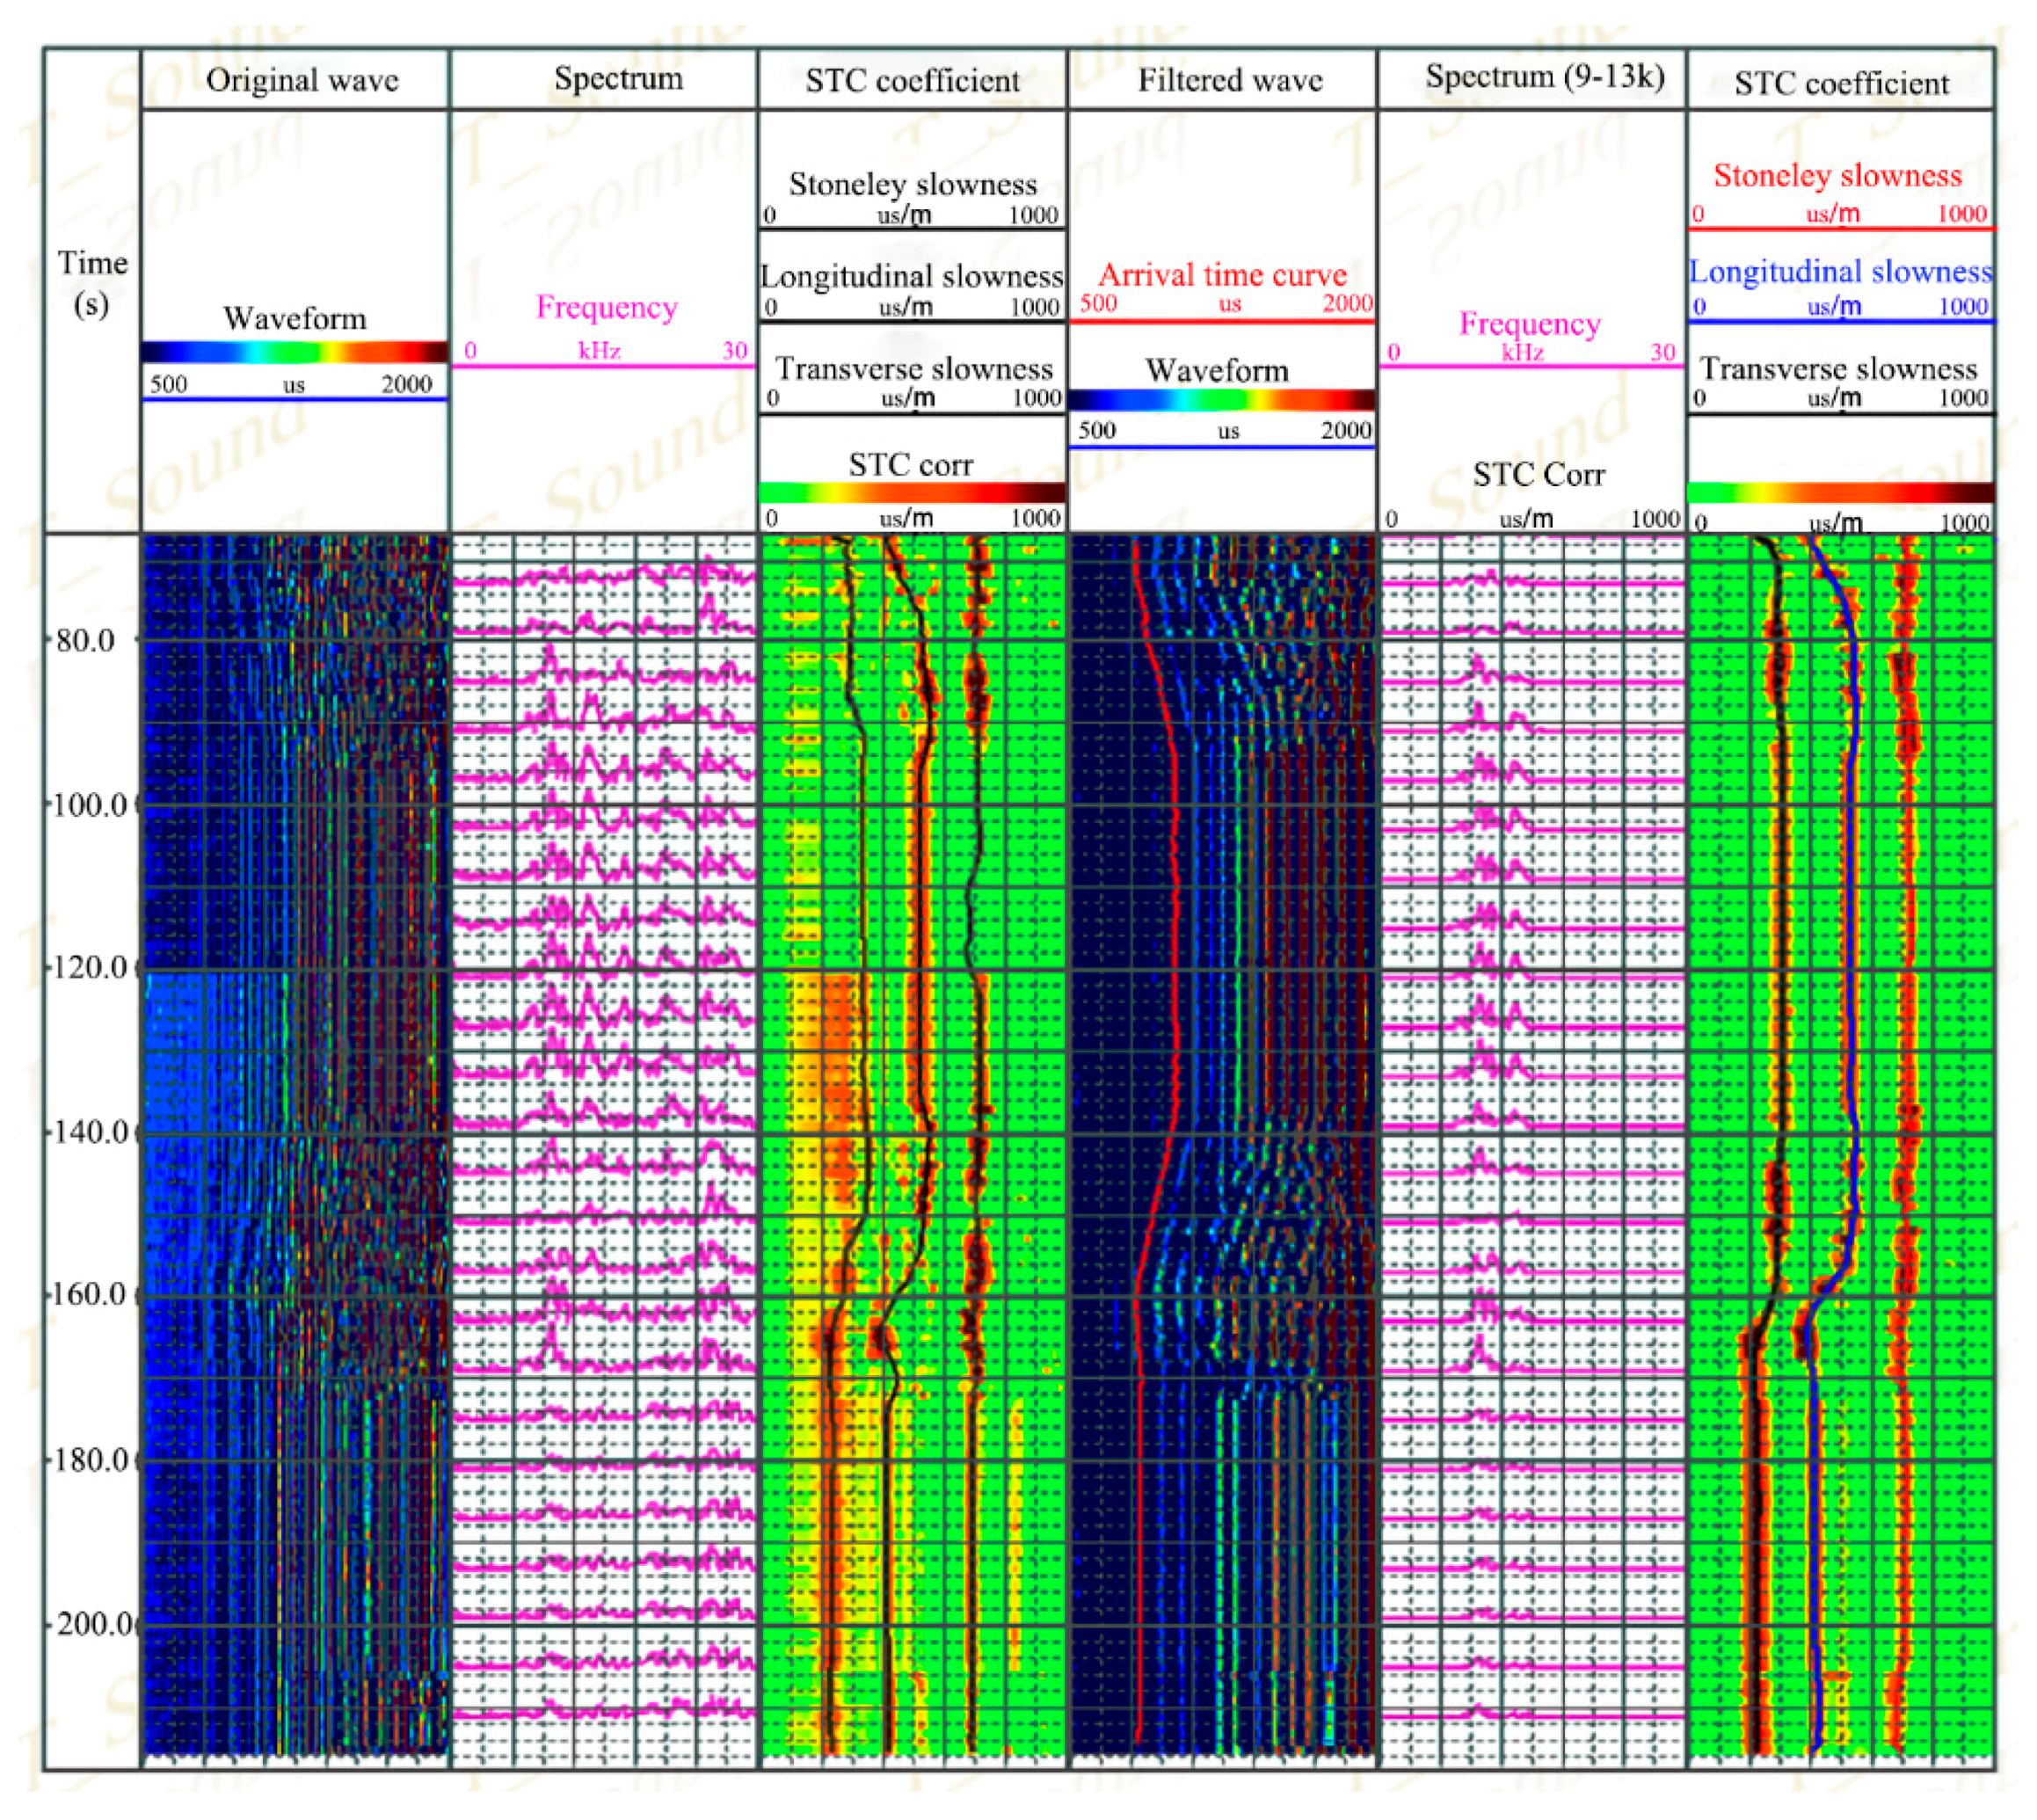This screenshot has height=1820, width=2037.
Task: Click the red Stoneley slowness label
Action: [1837, 175]
